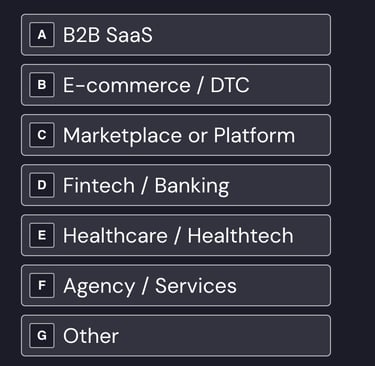Click the 'Services' text in option F
This screenshot has width=375, height=366.
pos(196,286)
